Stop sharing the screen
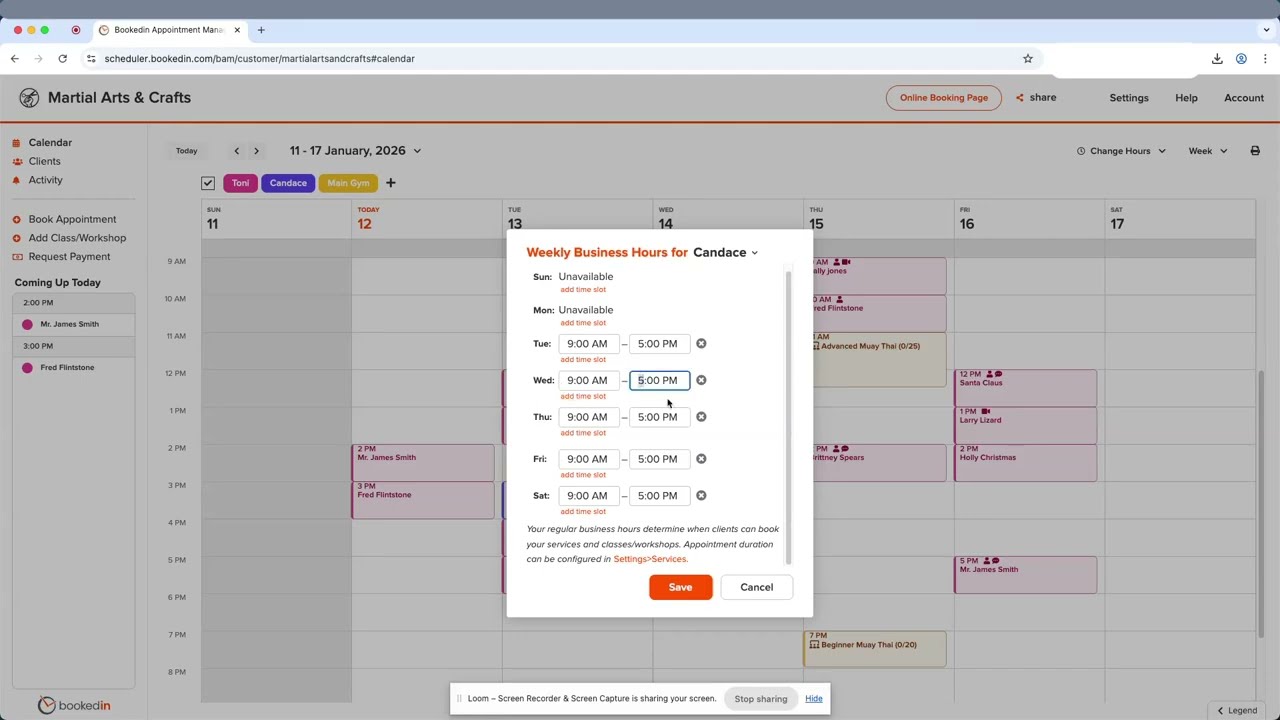Image resolution: width=1280 pixels, height=720 pixels. (x=761, y=699)
